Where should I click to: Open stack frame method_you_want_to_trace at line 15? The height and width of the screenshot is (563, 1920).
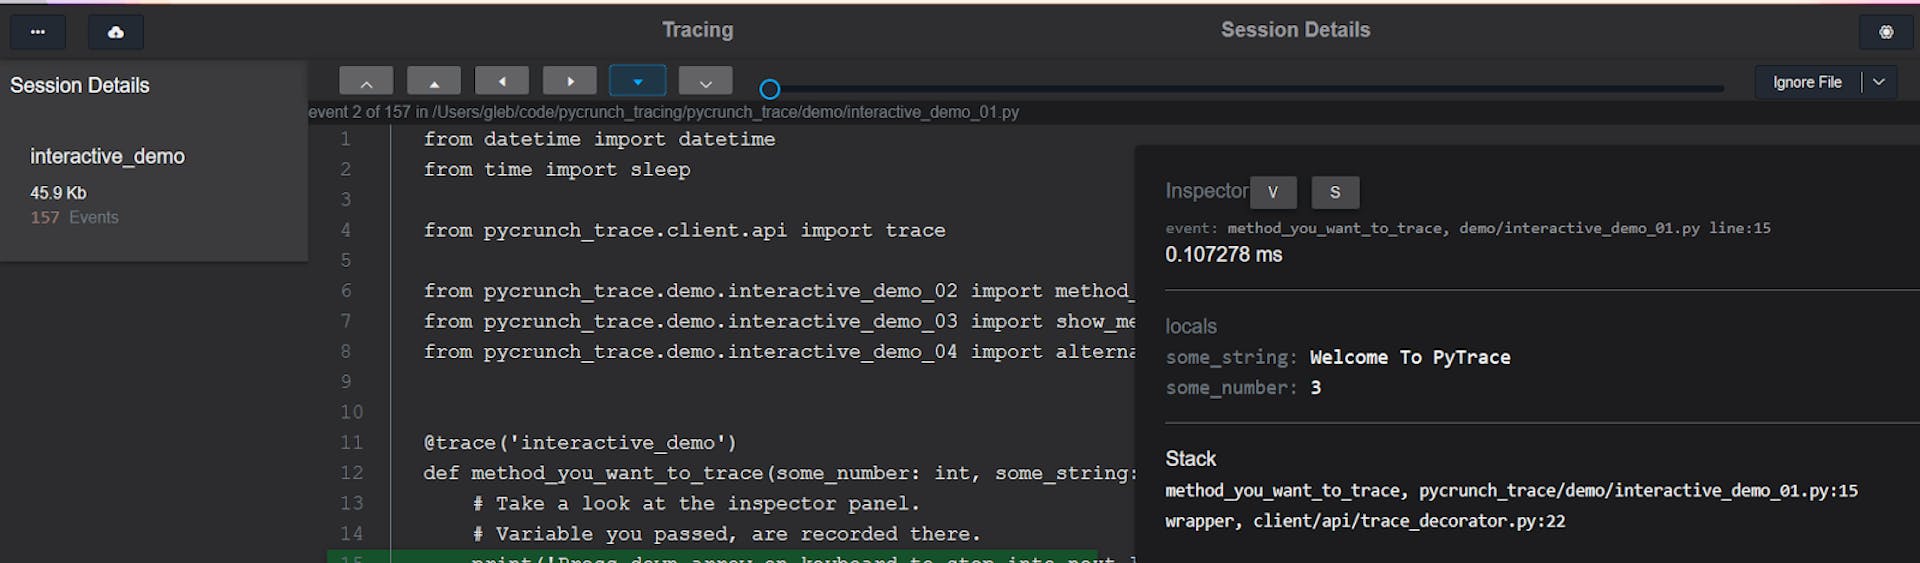pos(1510,491)
